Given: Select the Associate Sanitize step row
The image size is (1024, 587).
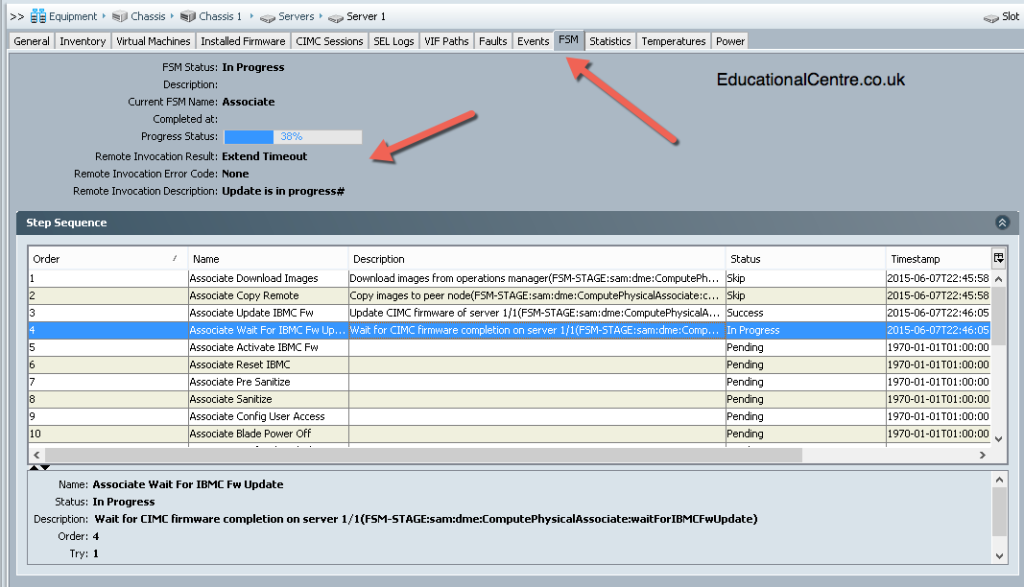Looking at the screenshot, I should click(x=509, y=399).
